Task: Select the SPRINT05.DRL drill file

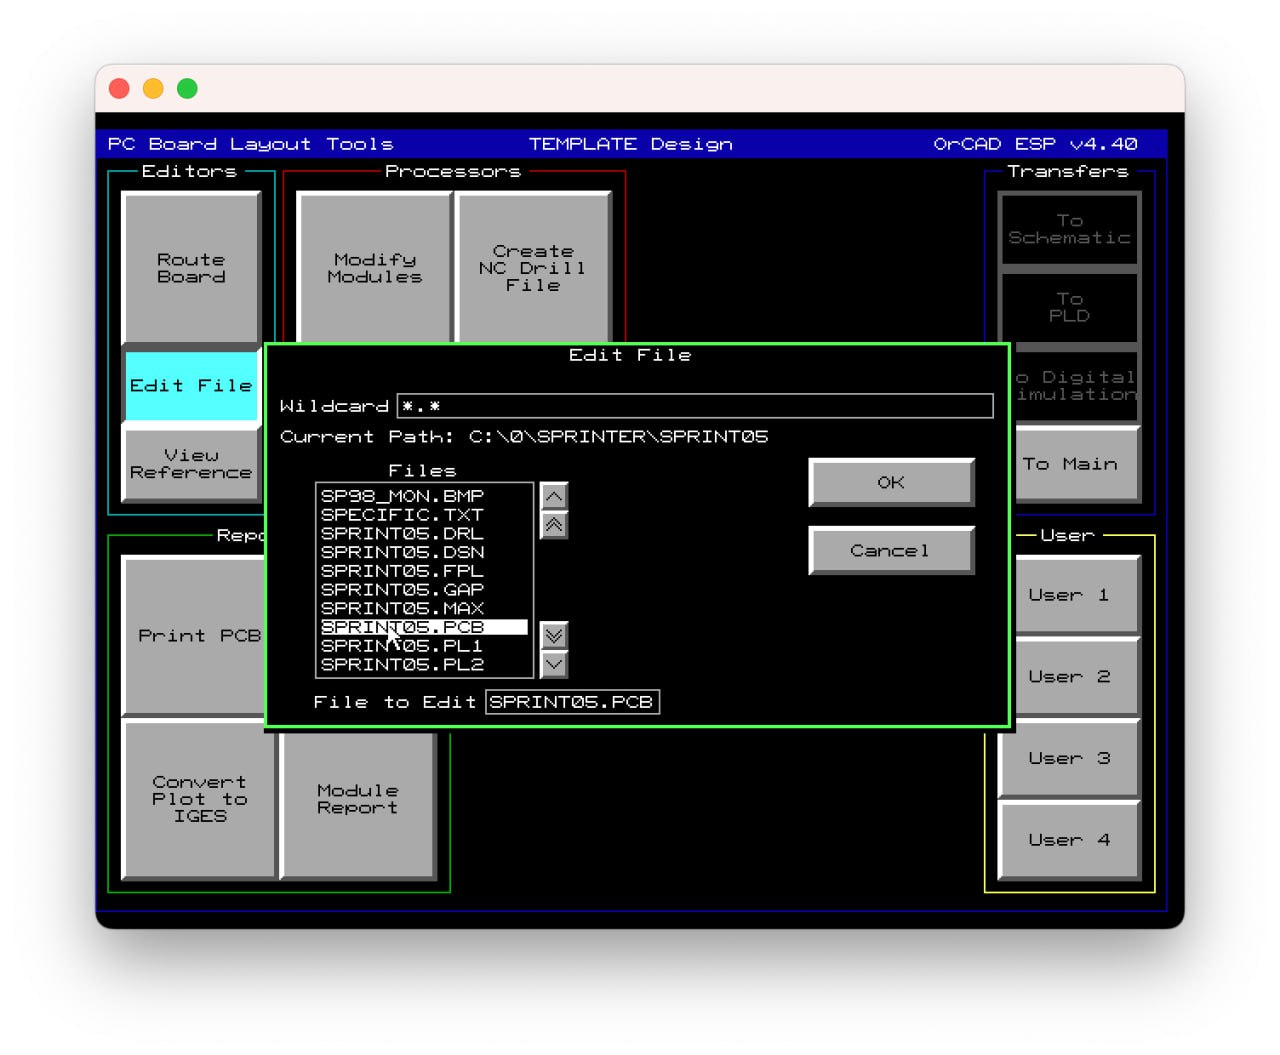Action: [402, 534]
